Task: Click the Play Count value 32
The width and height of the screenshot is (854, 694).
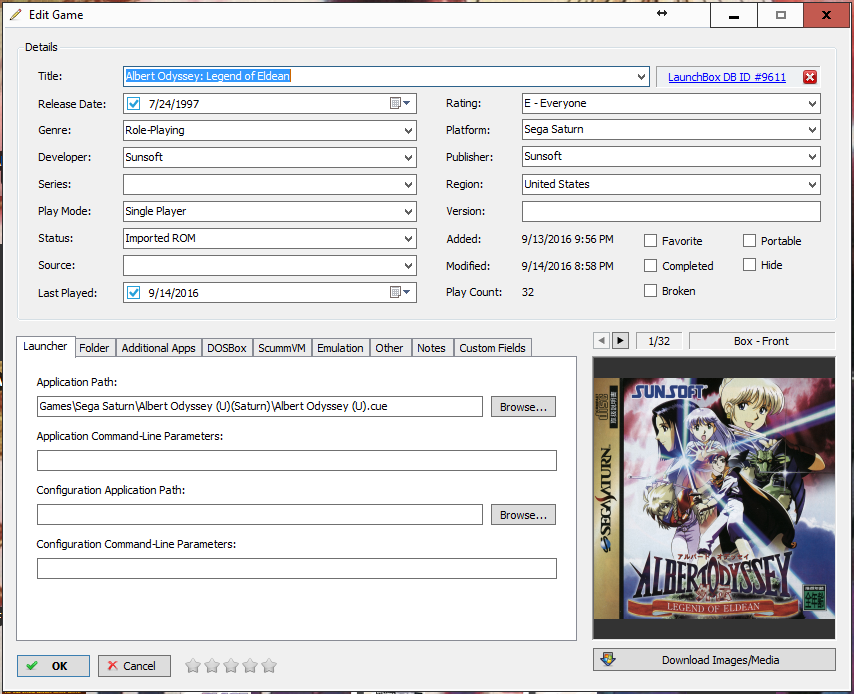Action: 528,292
